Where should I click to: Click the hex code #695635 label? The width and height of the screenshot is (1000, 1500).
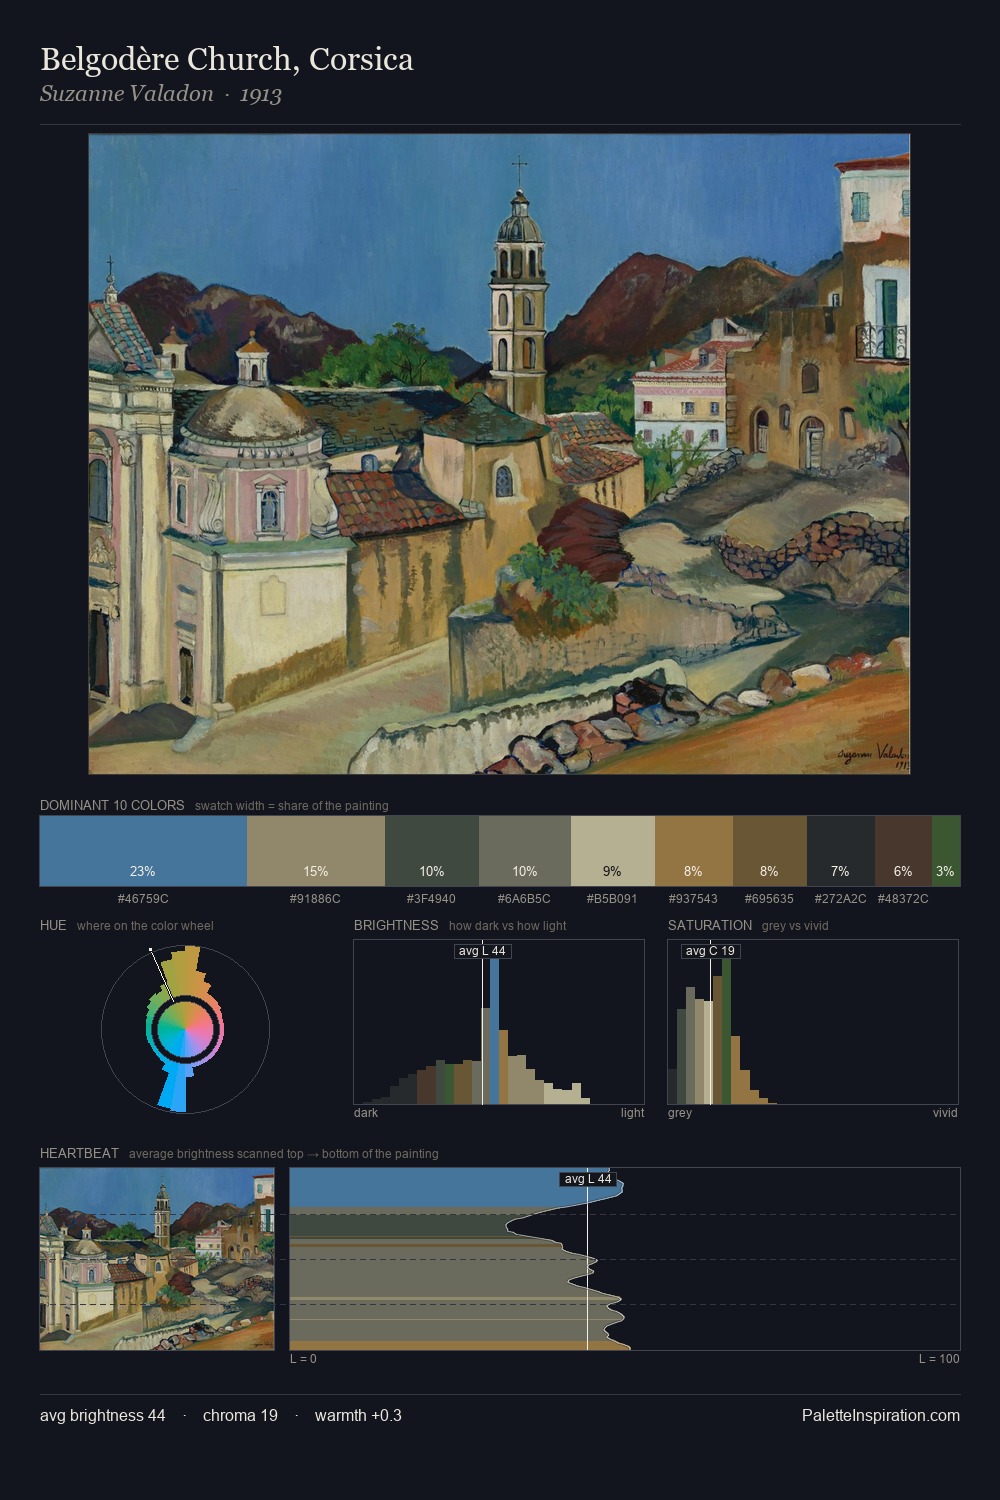[769, 899]
